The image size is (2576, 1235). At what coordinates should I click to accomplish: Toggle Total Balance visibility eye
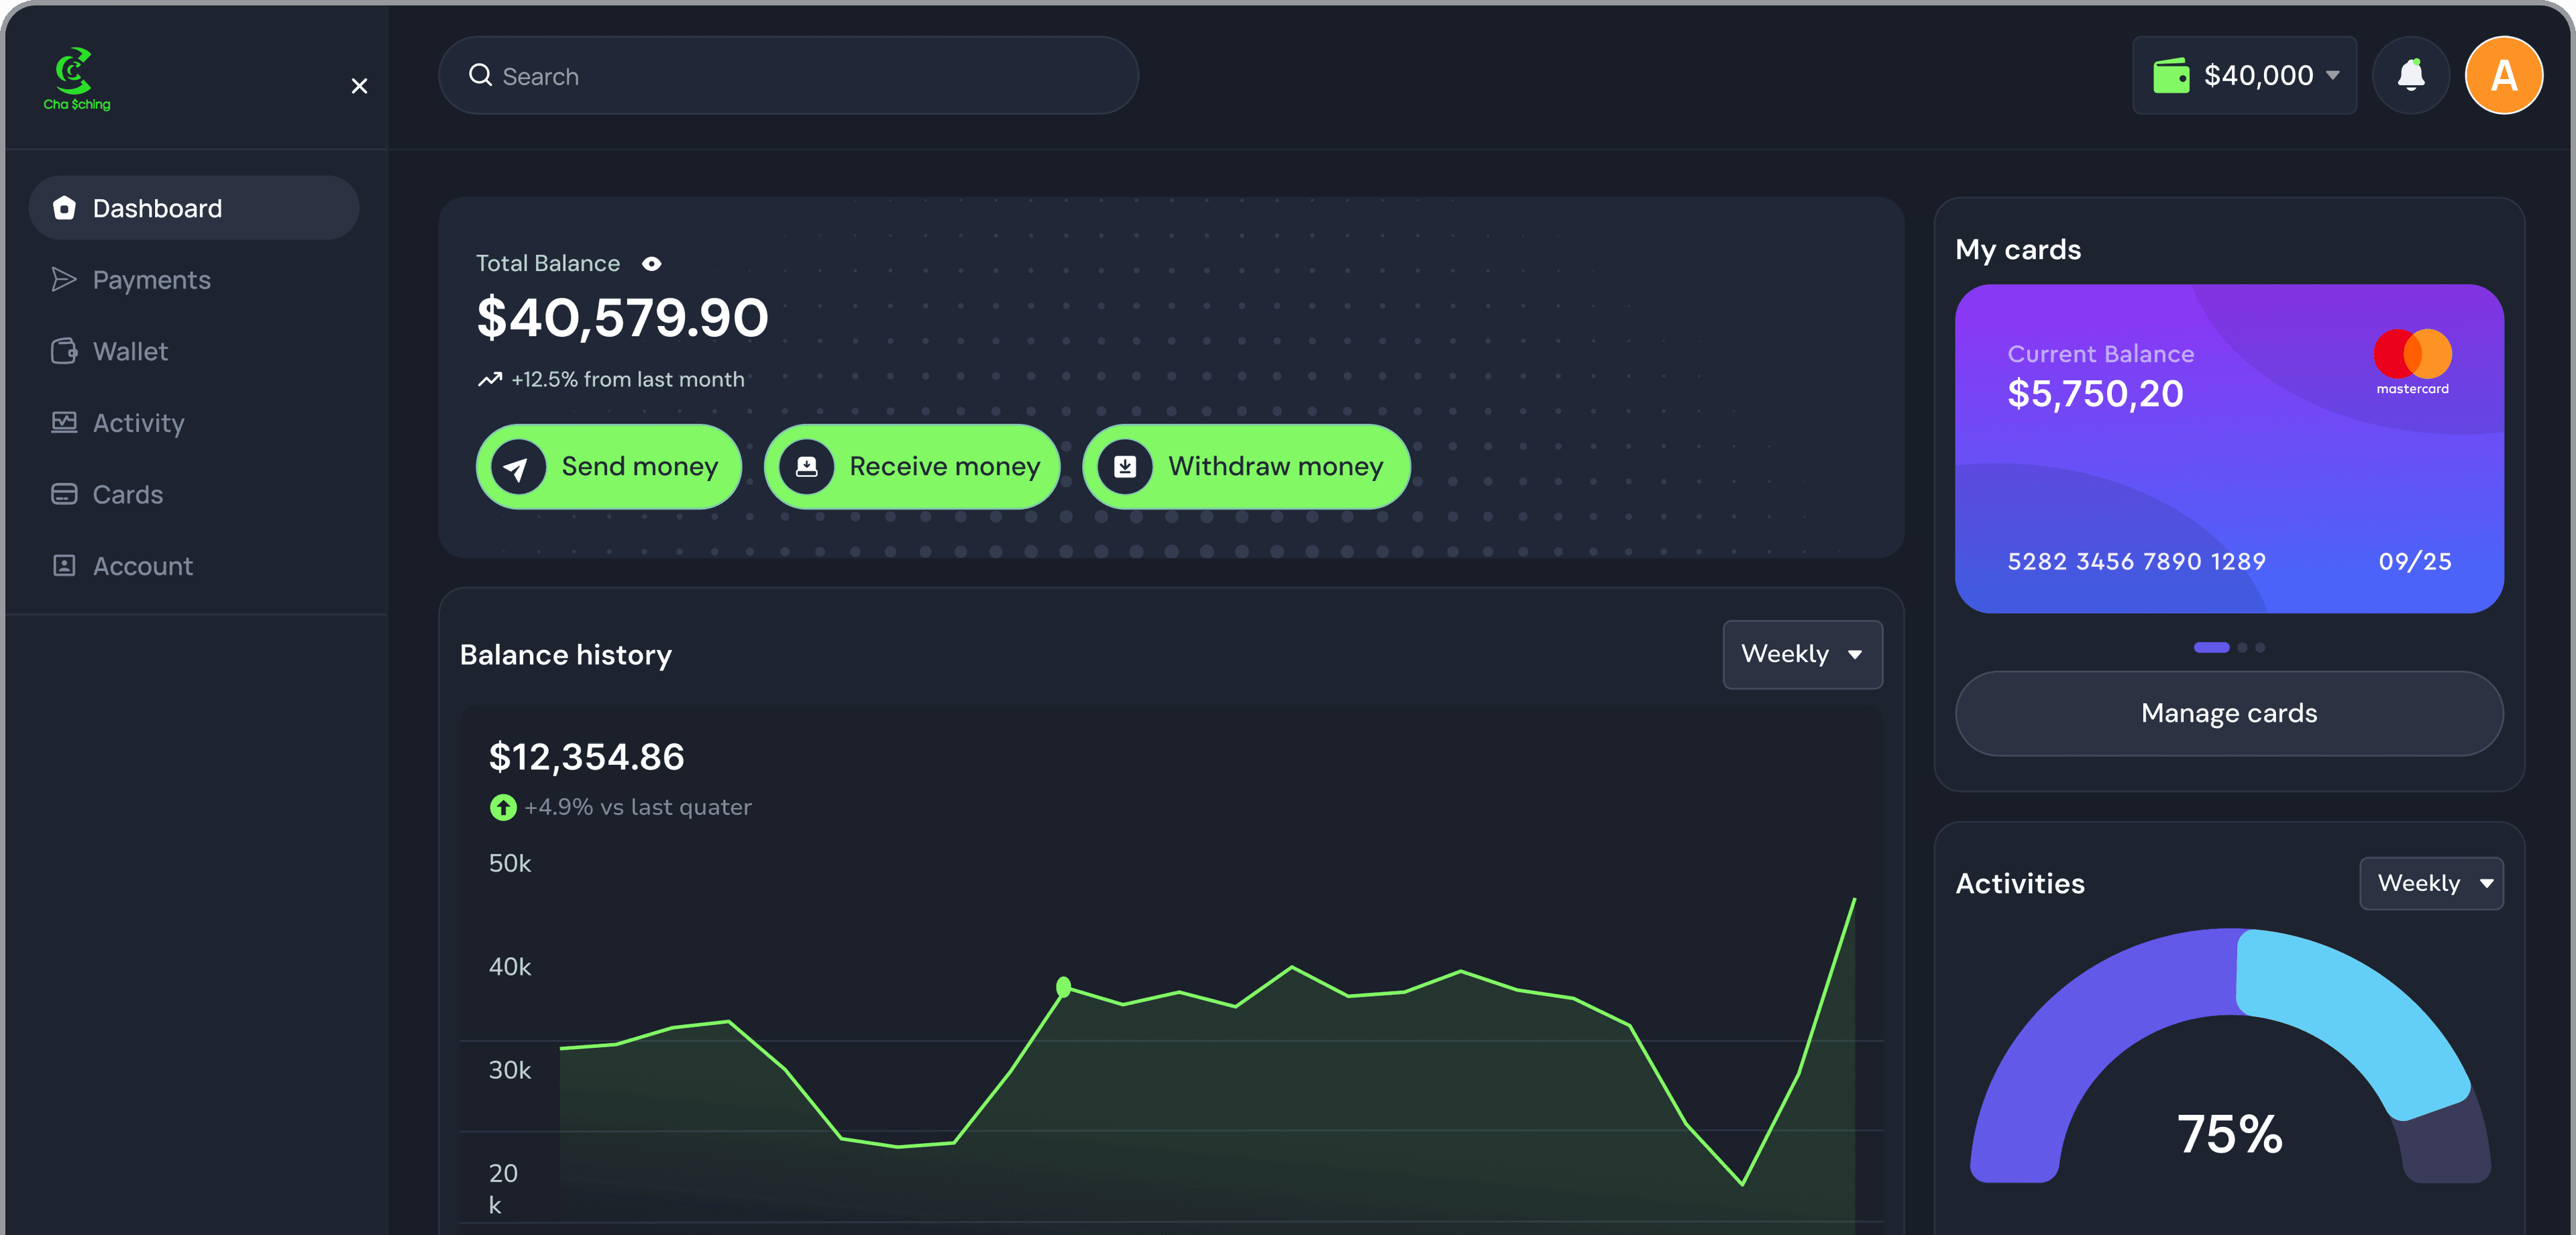652,264
